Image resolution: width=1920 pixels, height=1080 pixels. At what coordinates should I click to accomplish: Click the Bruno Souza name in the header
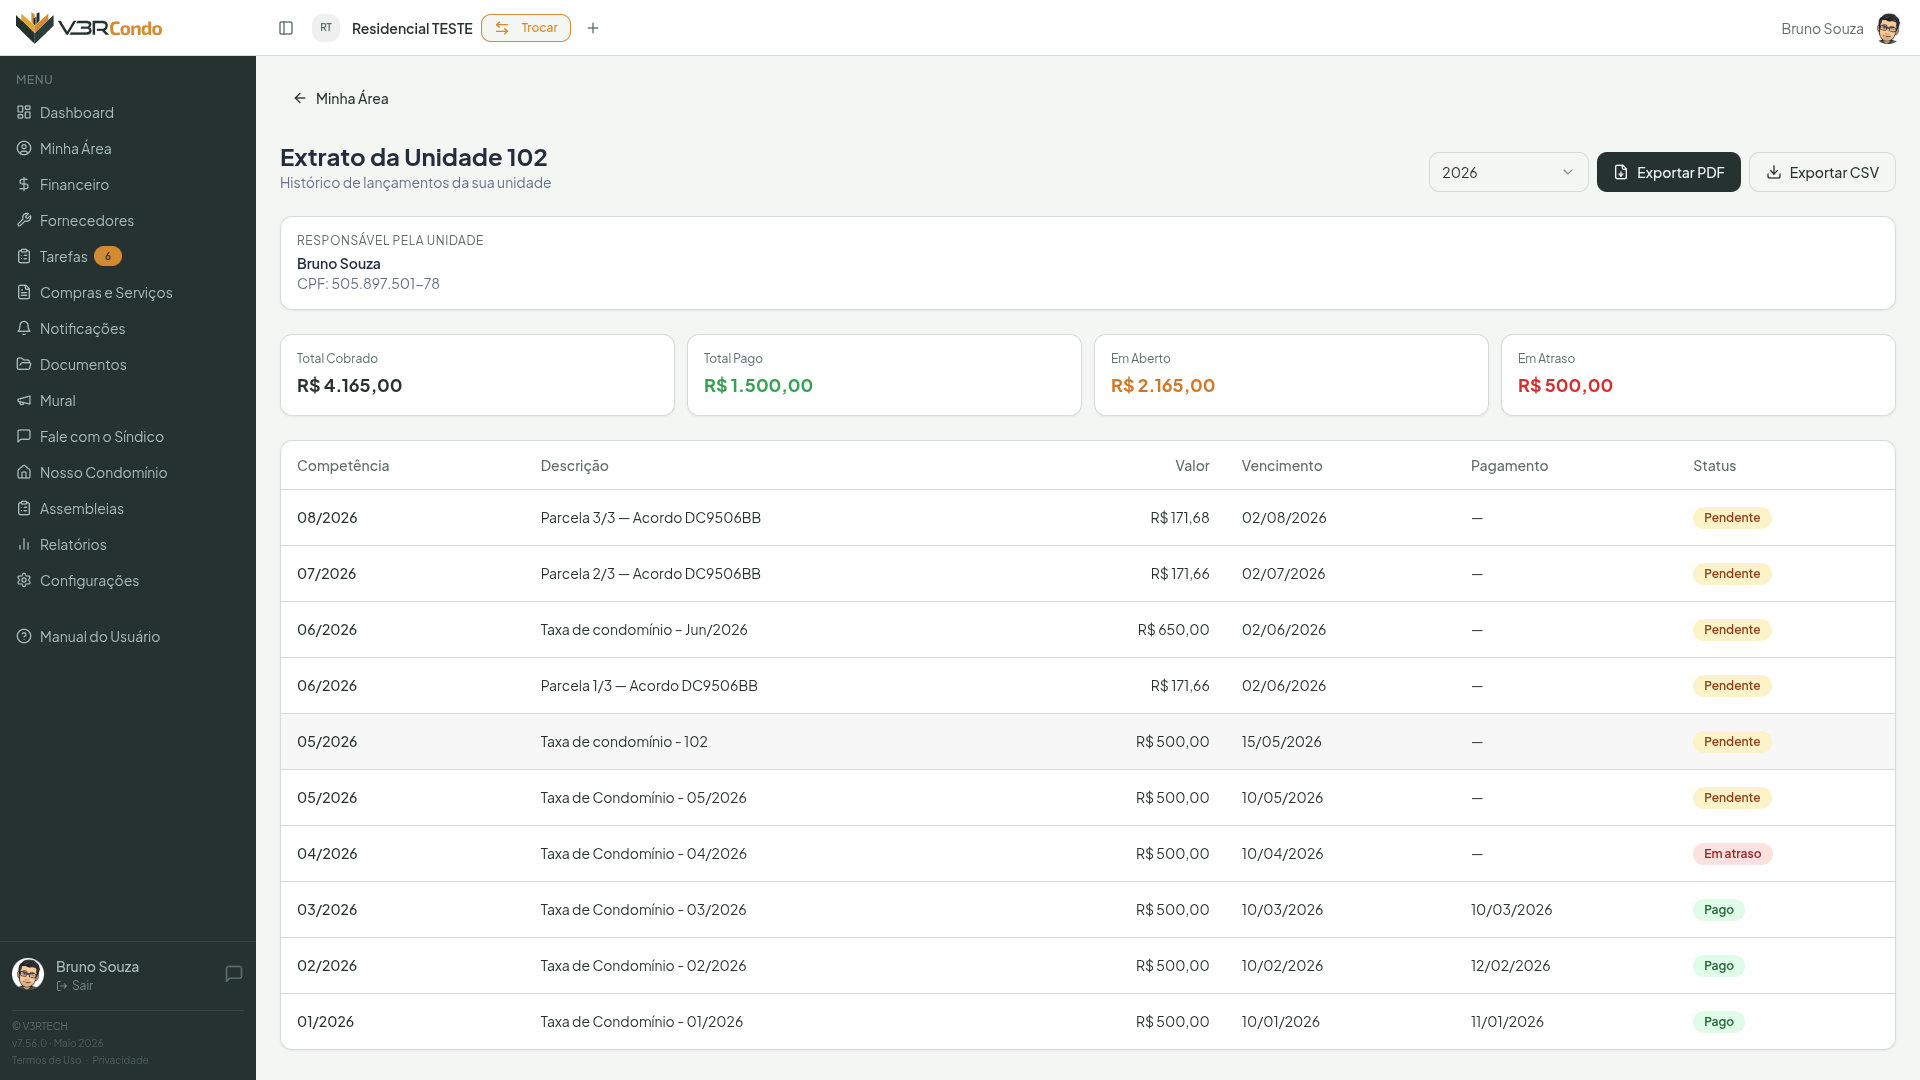click(x=1822, y=28)
